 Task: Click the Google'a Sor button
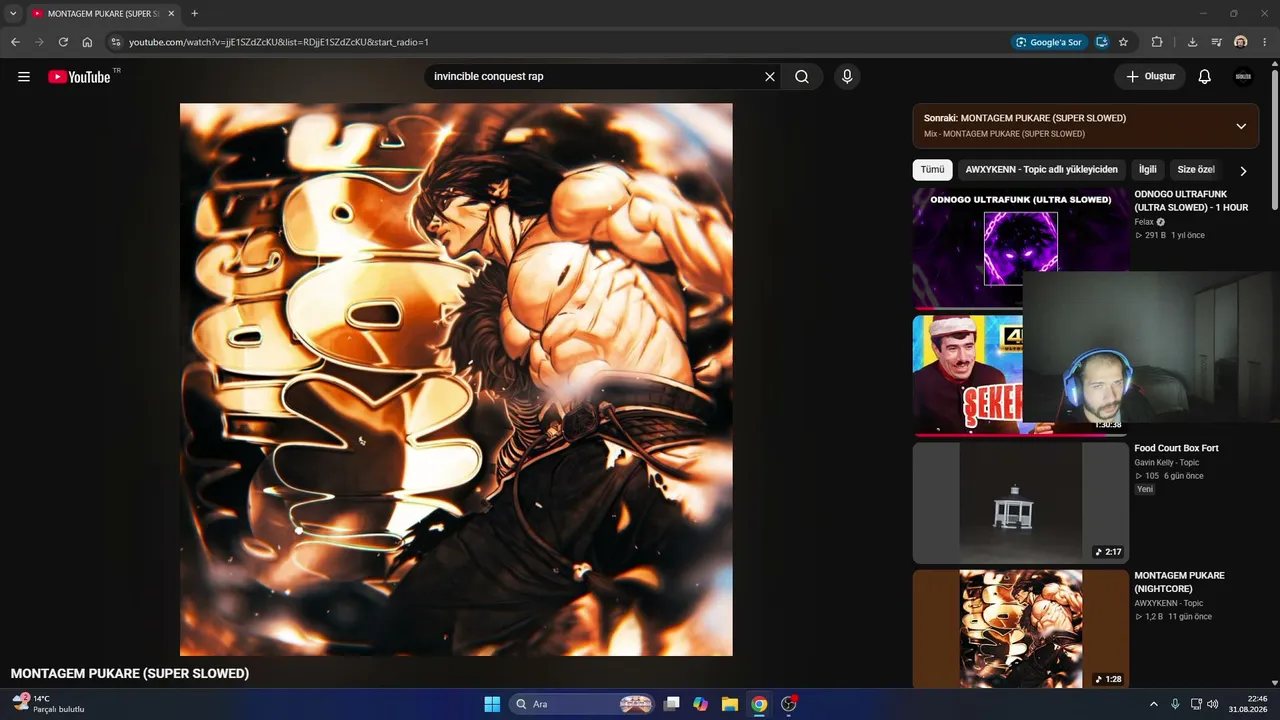[1048, 42]
